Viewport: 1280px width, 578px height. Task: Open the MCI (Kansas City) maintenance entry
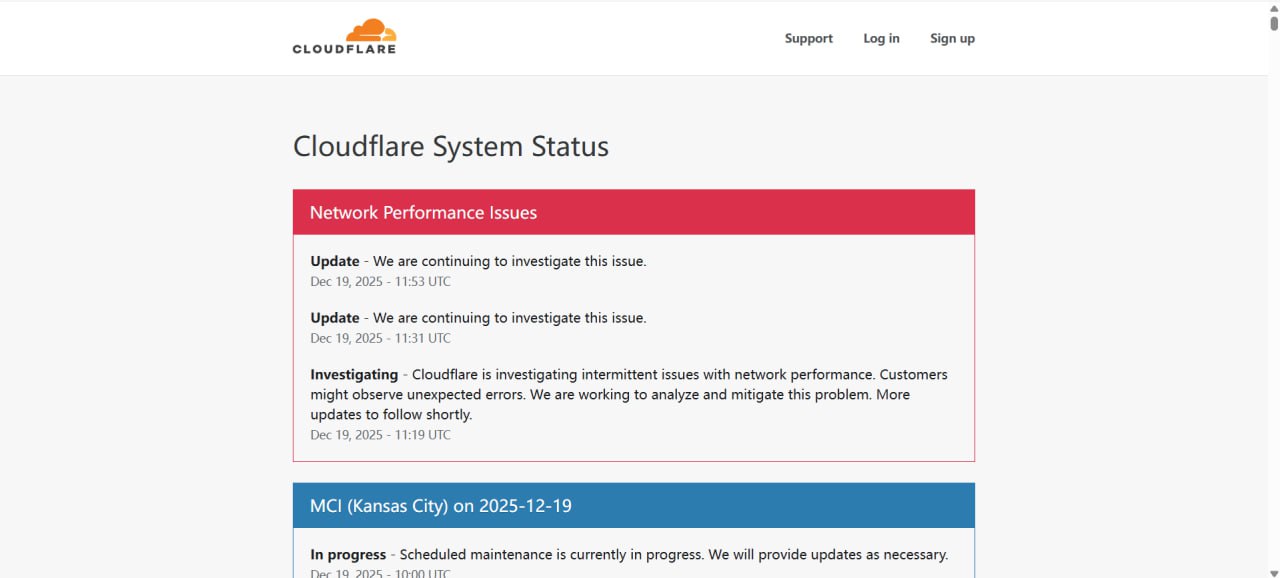click(x=440, y=505)
